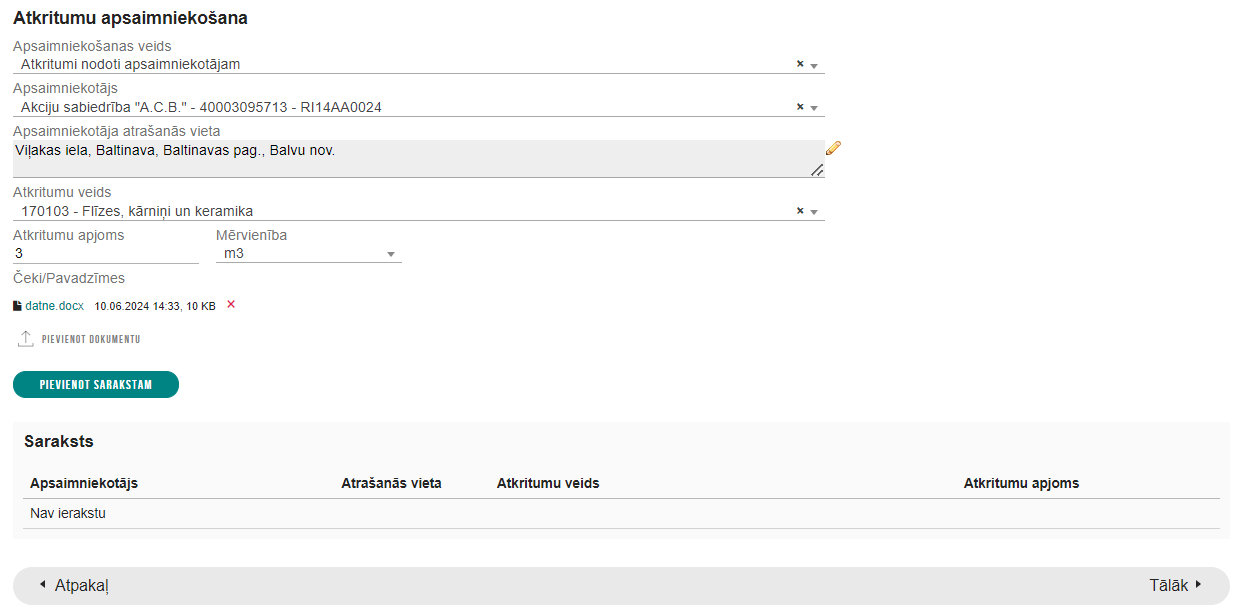
Task: Click the Atkritumu veids column header
Action: coord(548,483)
